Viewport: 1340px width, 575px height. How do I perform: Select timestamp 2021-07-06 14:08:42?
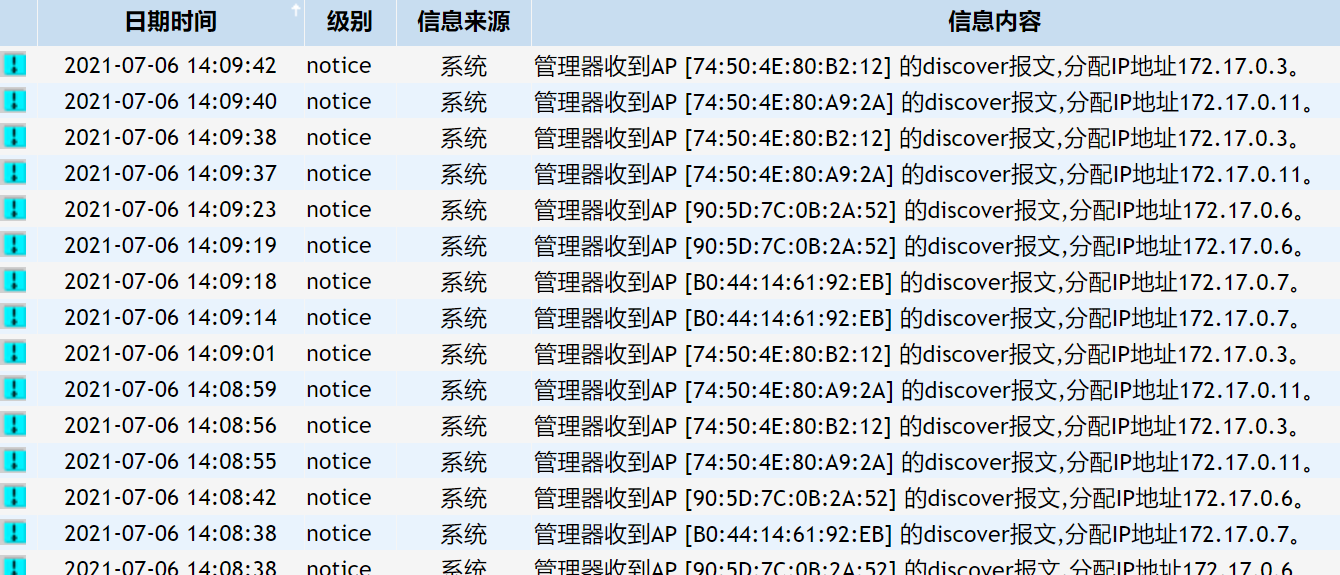[x=171, y=498]
